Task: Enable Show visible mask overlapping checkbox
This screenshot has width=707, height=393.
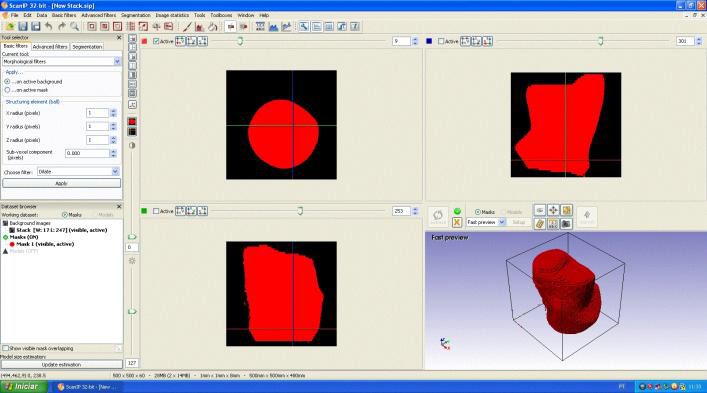Action: pos(5,348)
